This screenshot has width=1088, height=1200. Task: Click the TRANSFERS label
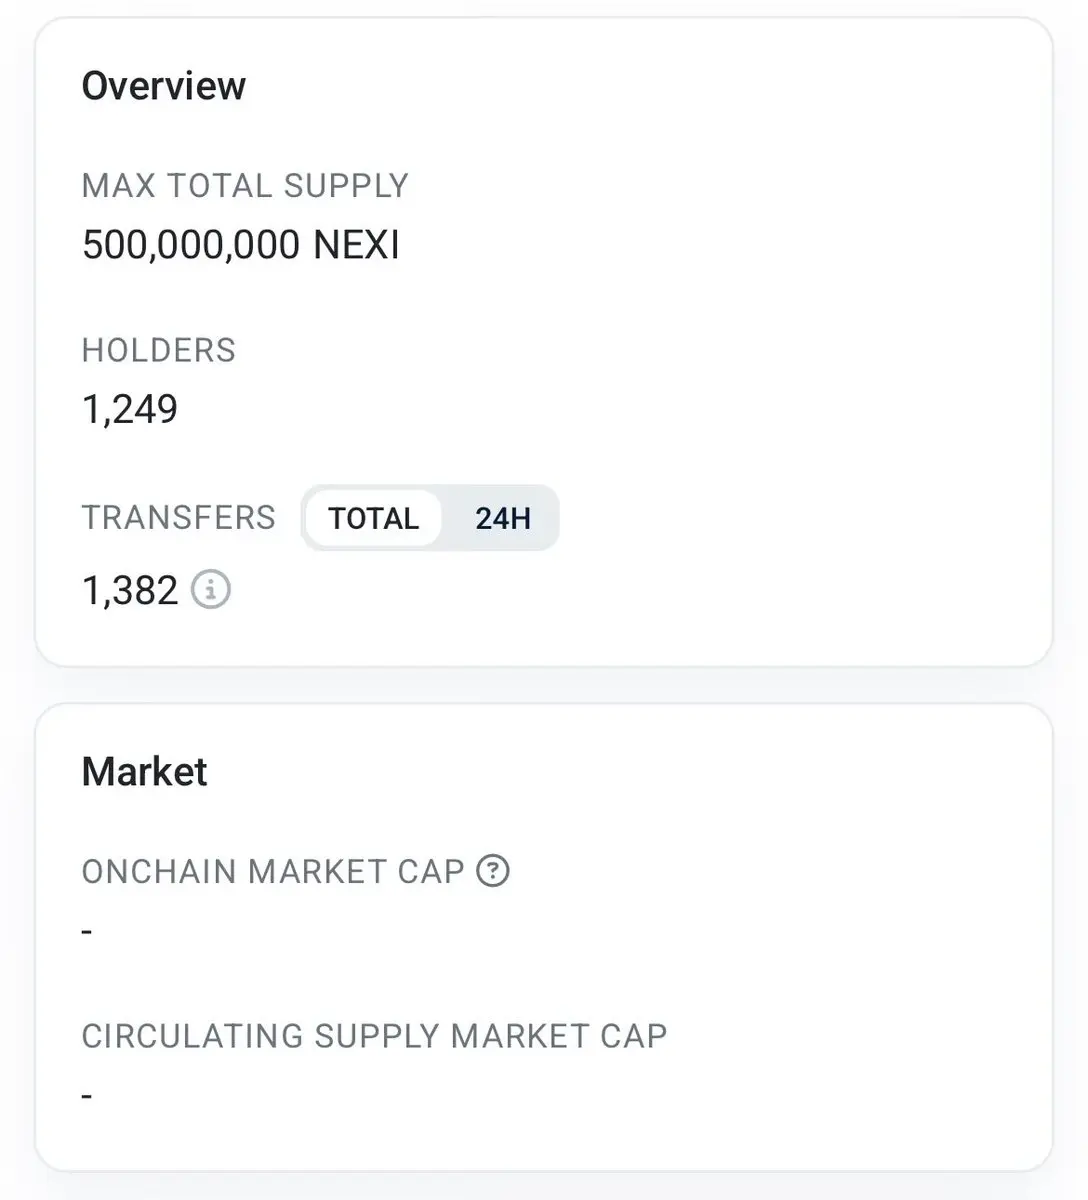pyautogui.click(x=179, y=518)
